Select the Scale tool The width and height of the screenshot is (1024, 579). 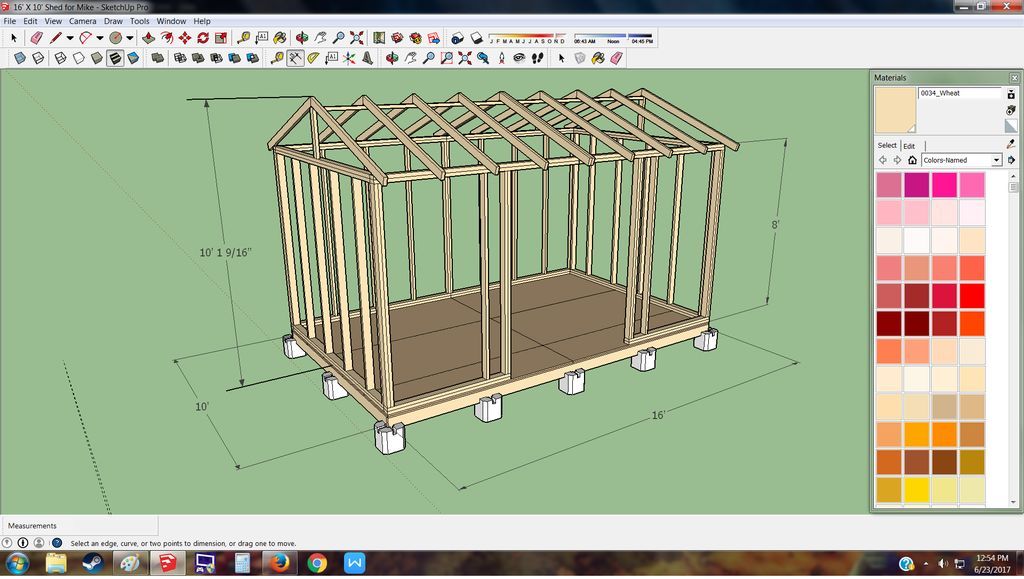click(221, 38)
